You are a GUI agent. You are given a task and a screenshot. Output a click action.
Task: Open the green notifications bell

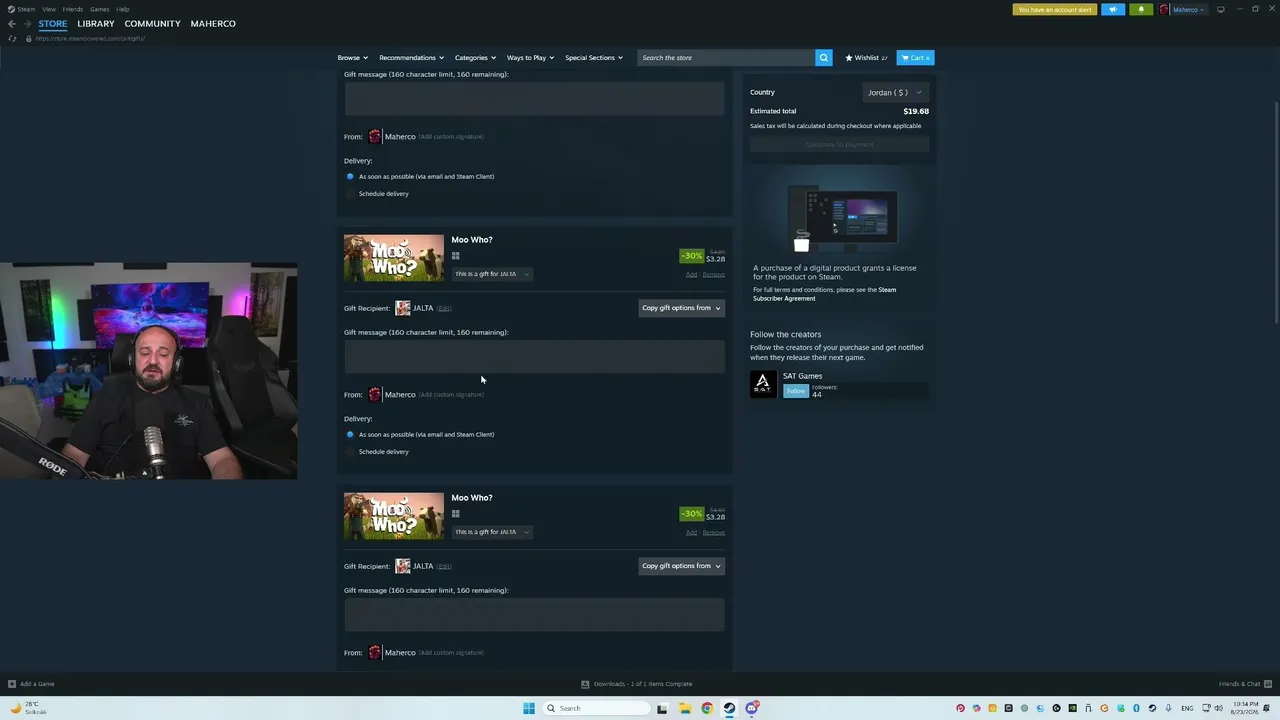coord(1141,9)
